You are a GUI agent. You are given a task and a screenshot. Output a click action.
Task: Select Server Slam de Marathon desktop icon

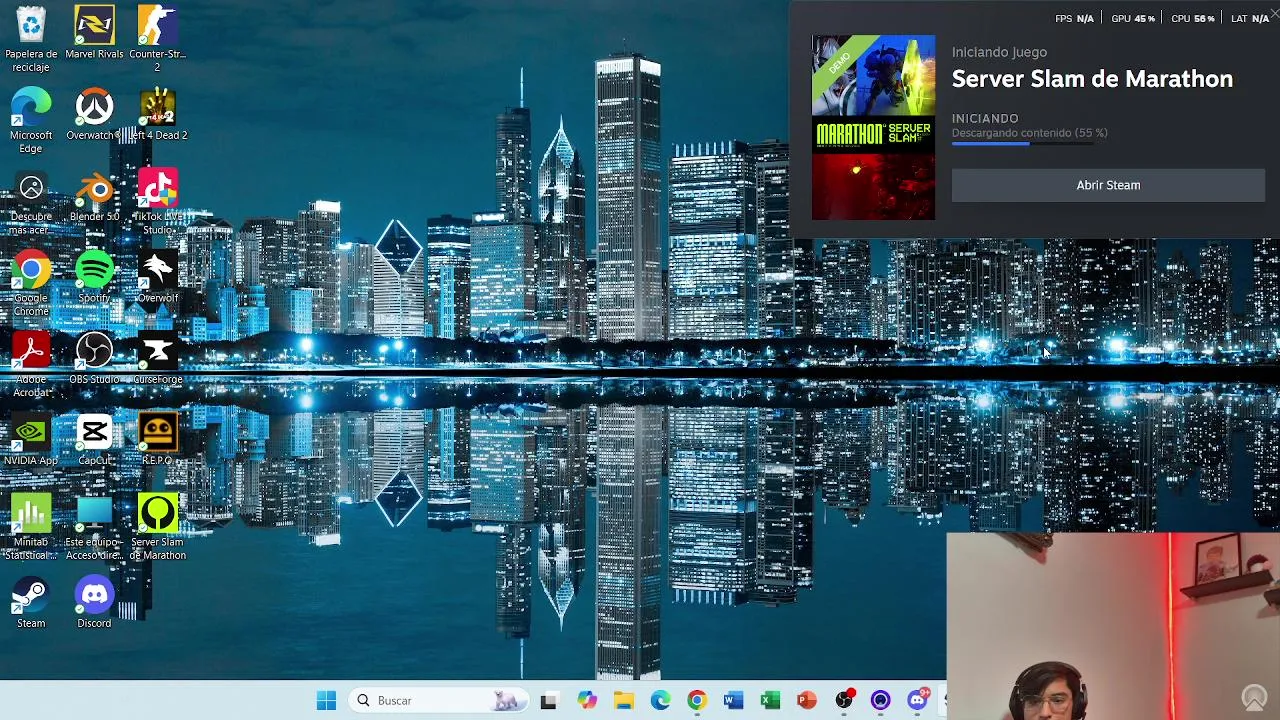157,527
